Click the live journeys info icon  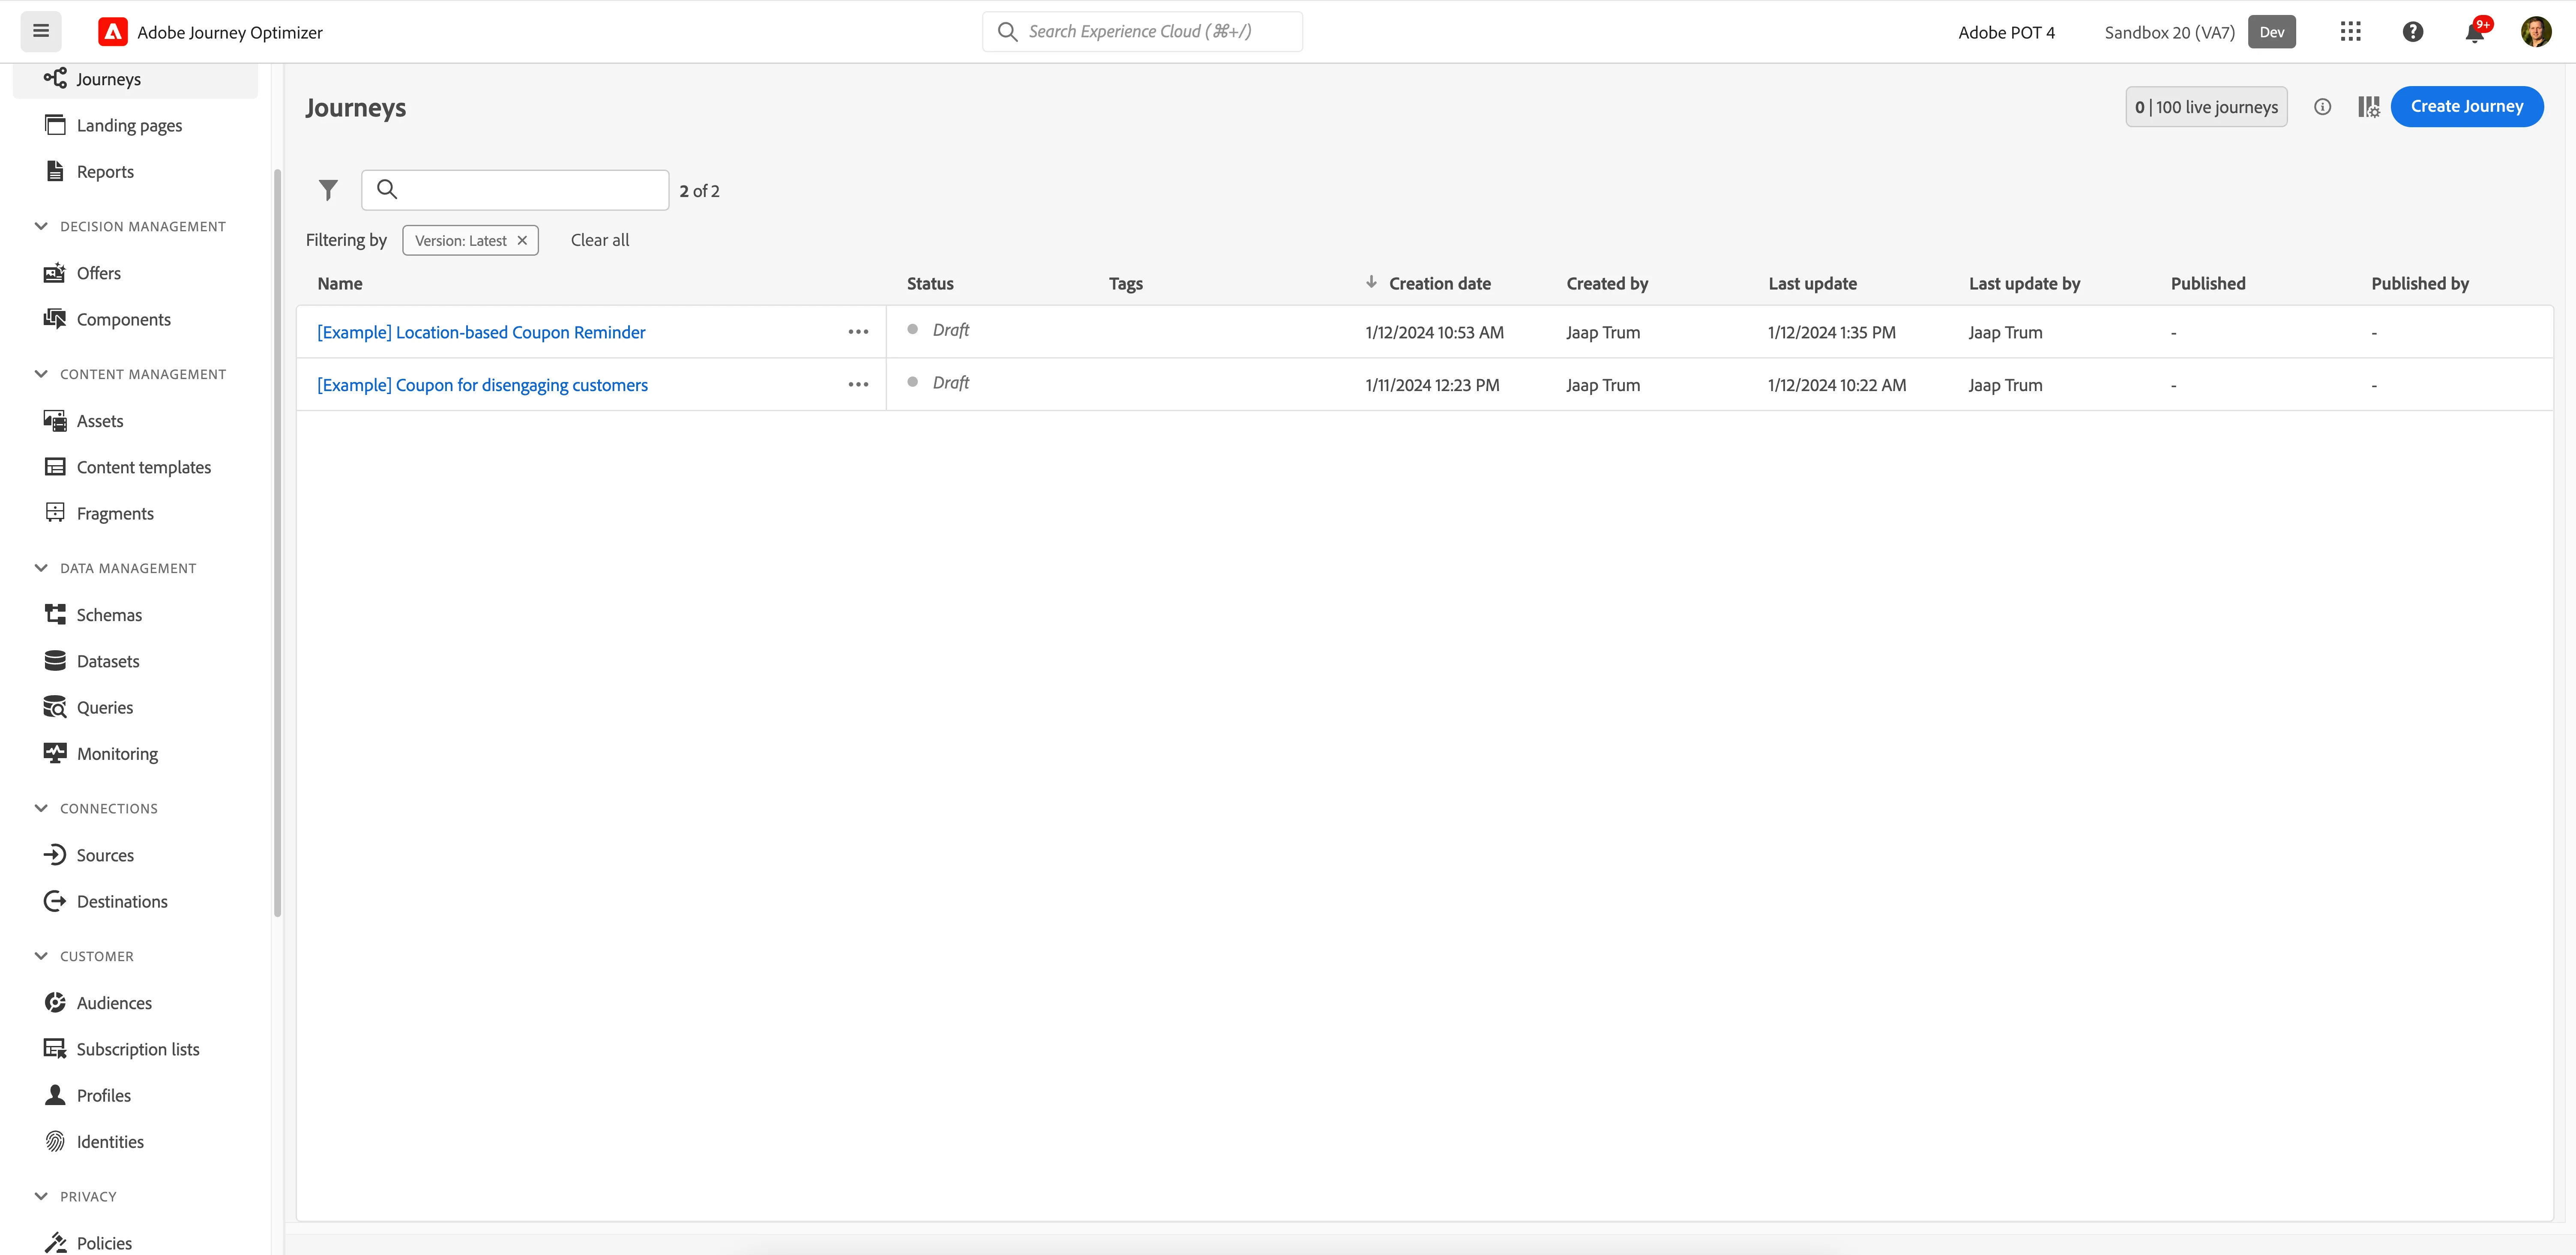(x=2322, y=107)
